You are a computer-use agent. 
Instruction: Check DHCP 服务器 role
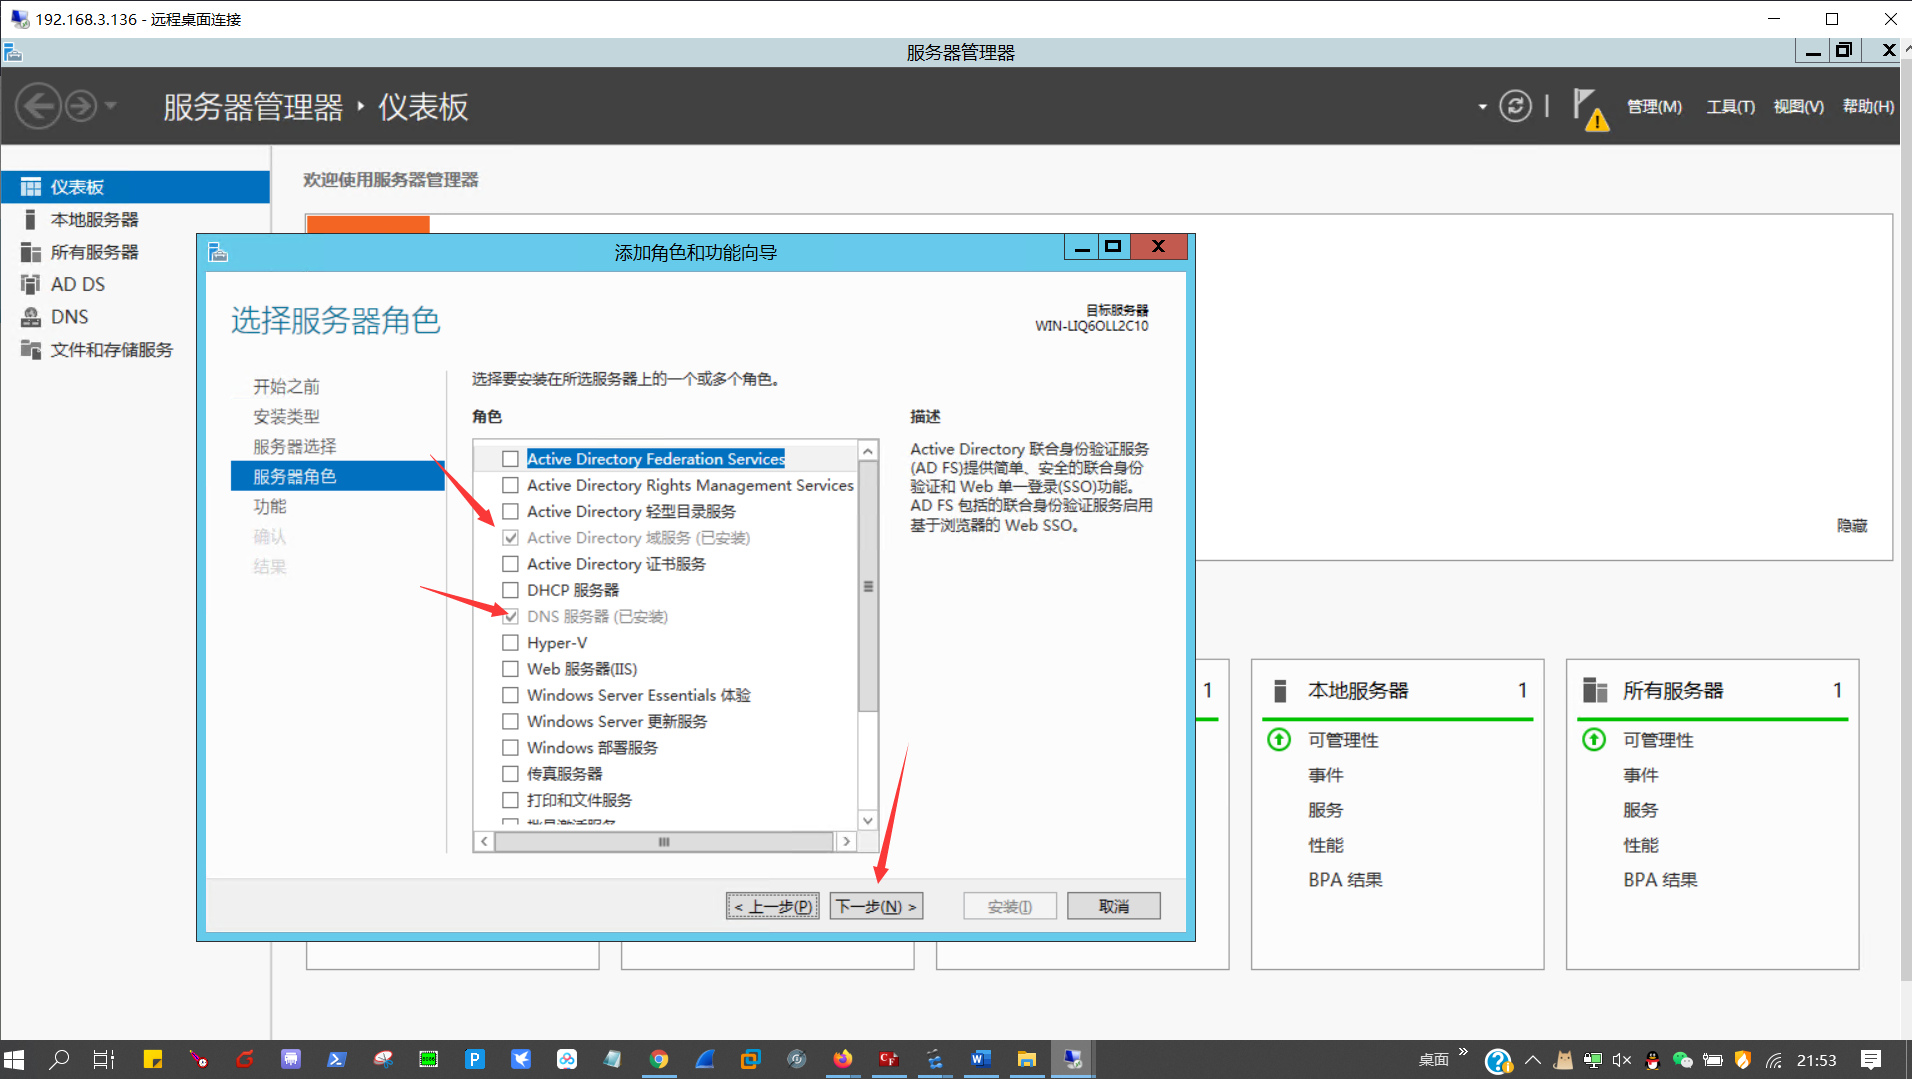click(x=510, y=590)
